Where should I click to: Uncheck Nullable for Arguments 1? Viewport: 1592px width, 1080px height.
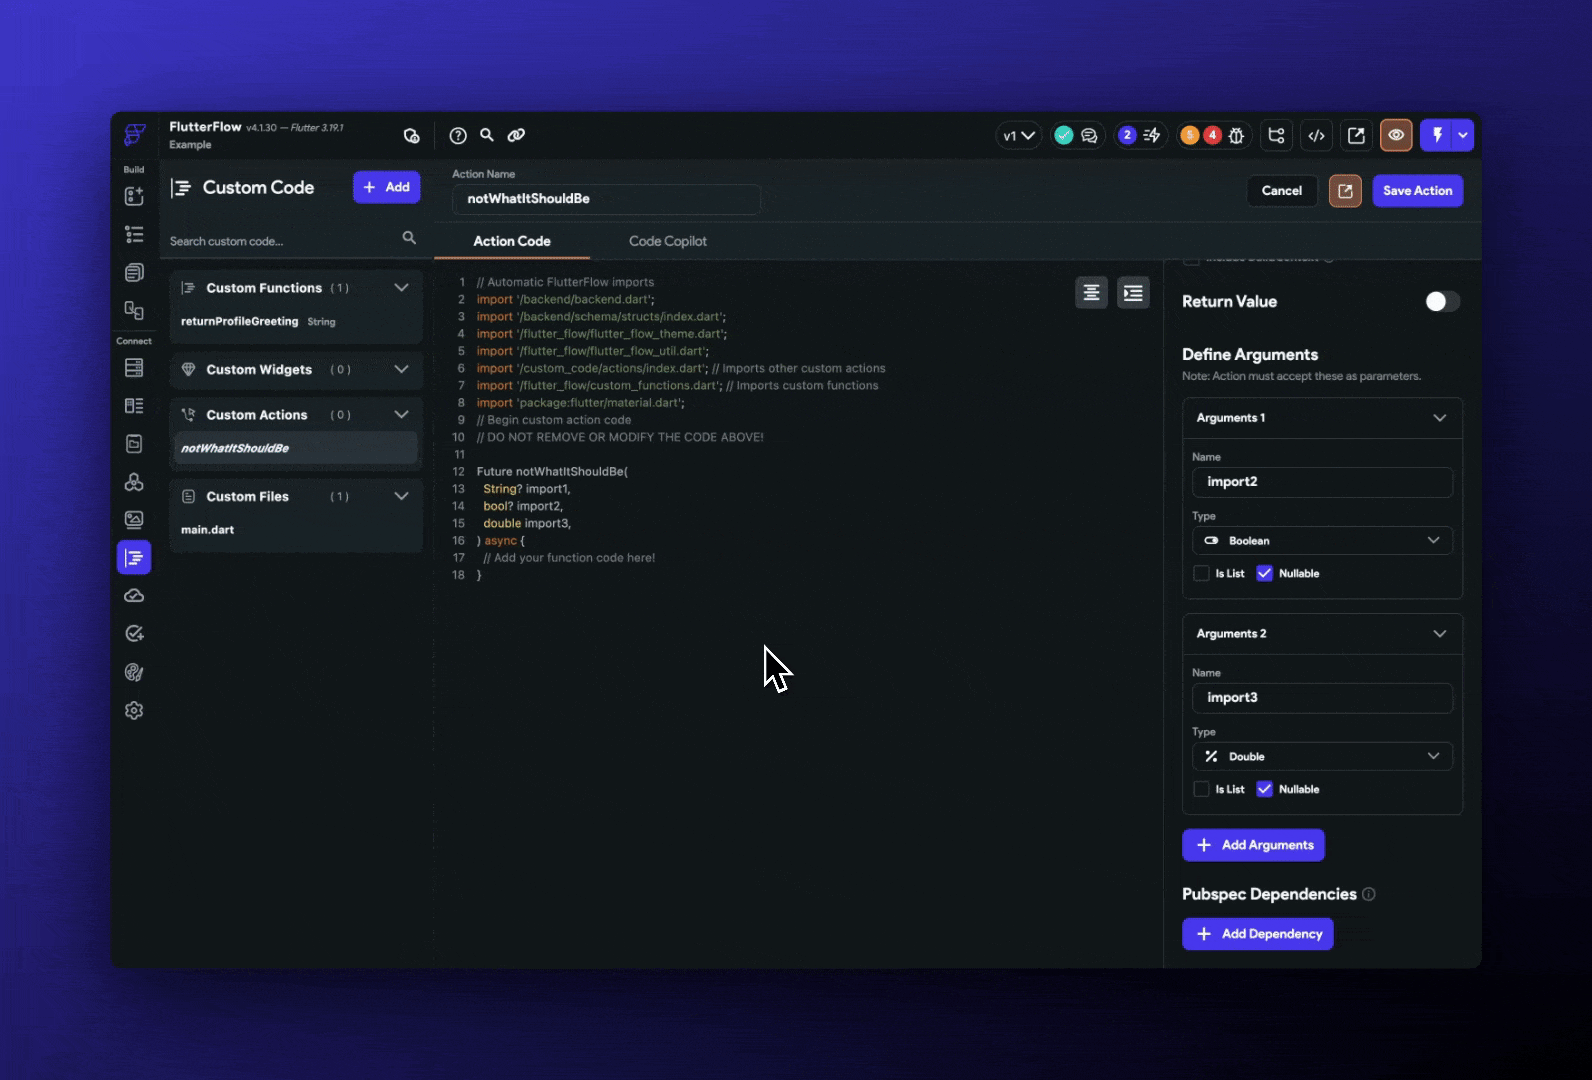point(1264,573)
